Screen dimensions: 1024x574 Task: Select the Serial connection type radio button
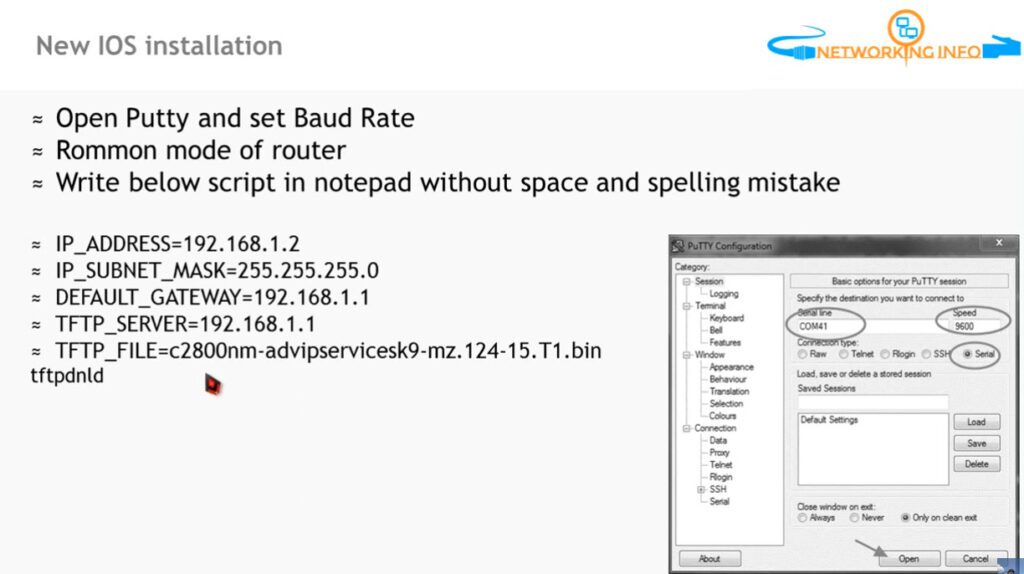tap(967, 354)
